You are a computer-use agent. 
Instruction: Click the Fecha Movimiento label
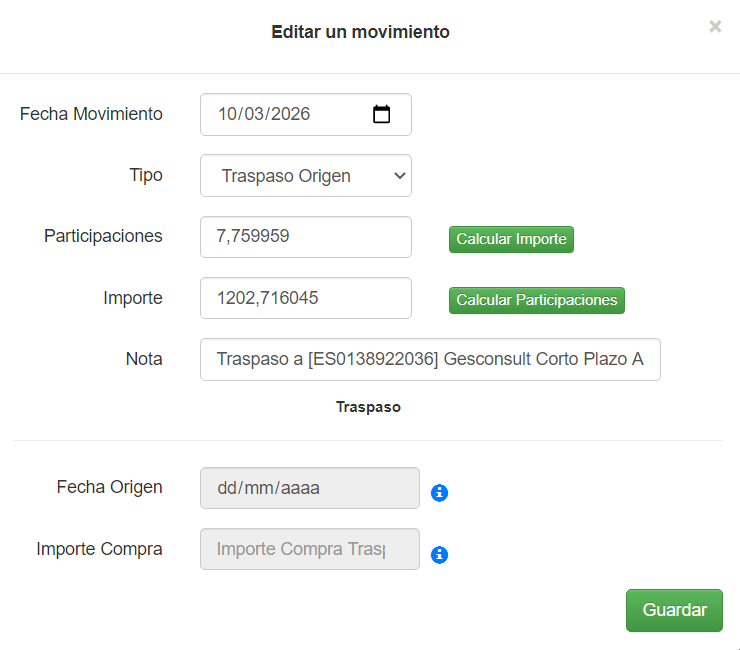pos(91,114)
